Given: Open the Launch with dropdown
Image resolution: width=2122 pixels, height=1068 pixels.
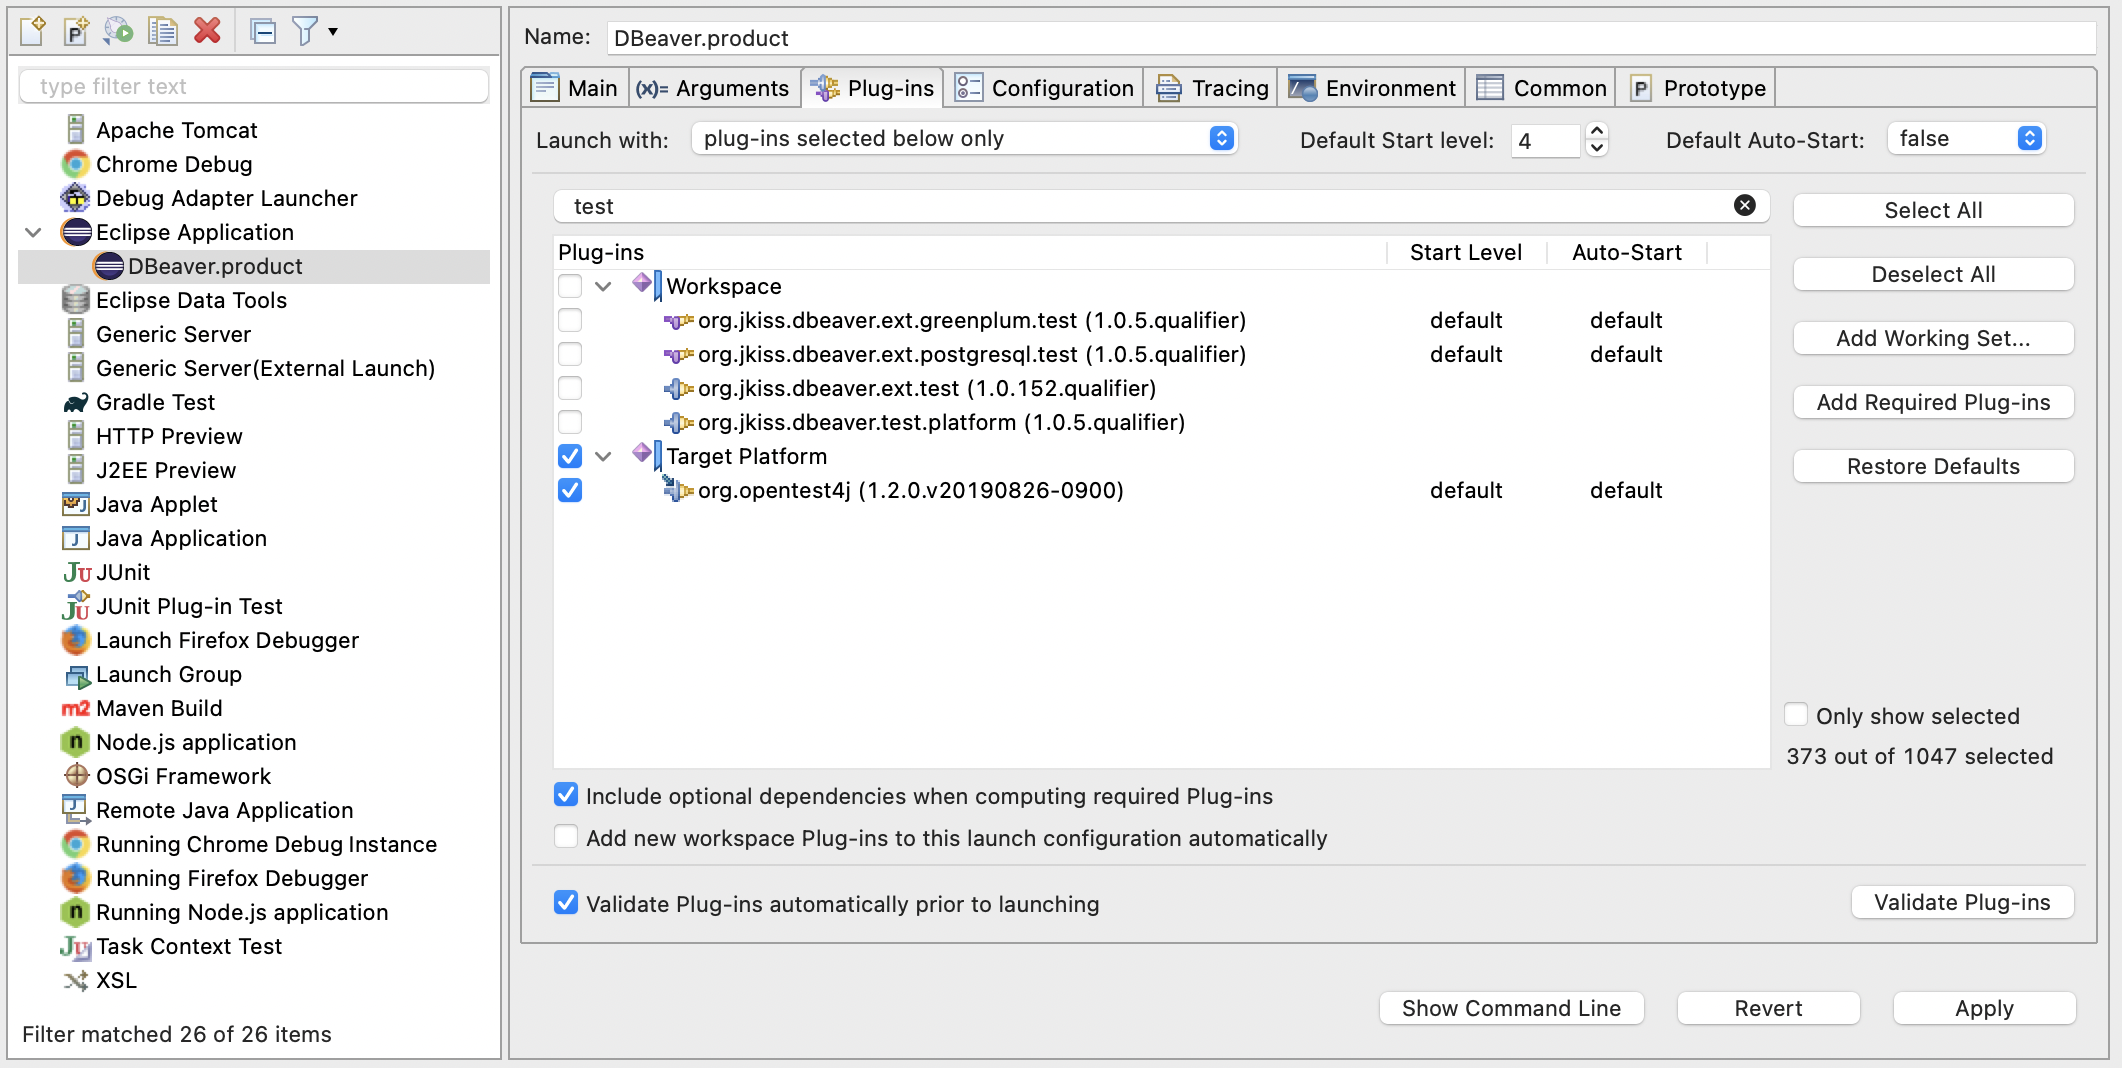Looking at the screenshot, I should click(x=964, y=138).
